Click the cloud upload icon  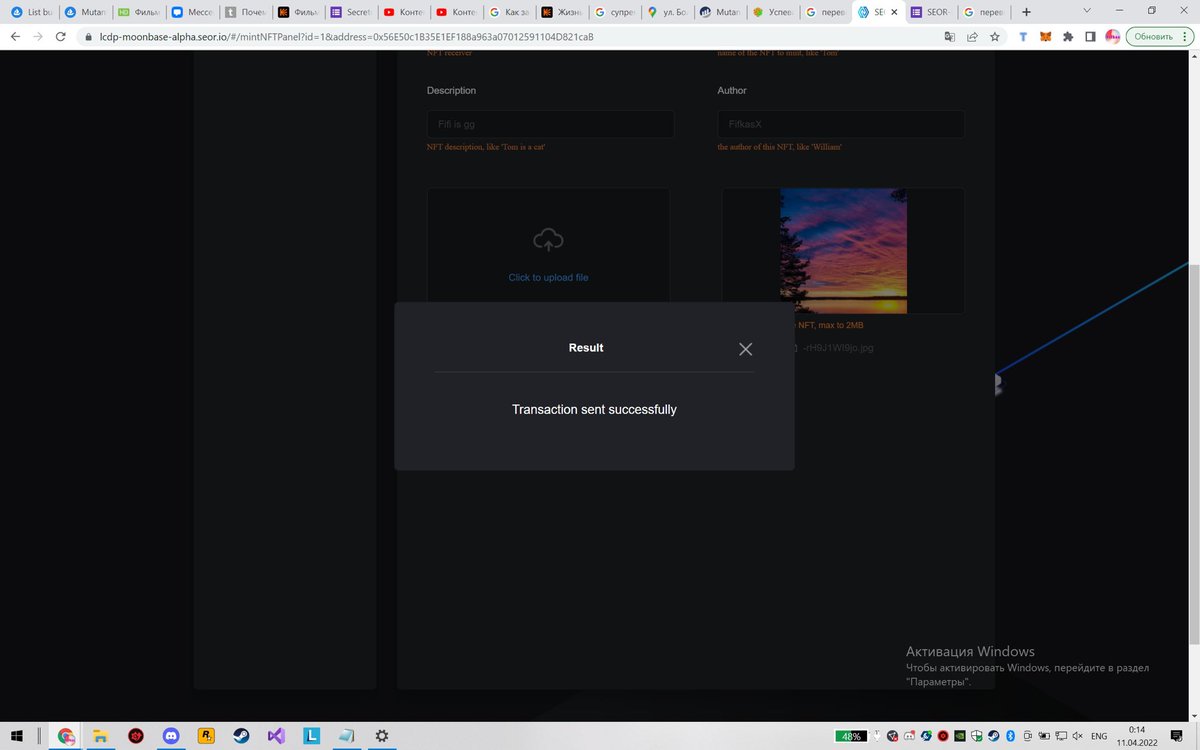(548, 240)
